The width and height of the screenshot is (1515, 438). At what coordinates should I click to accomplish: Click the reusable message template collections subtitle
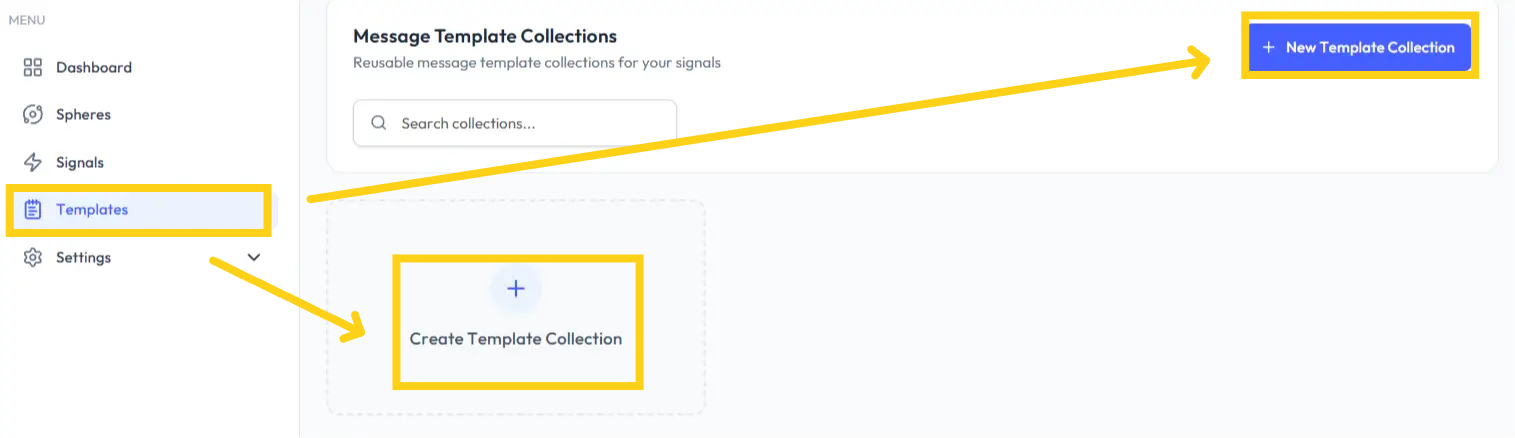pos(537,63)
